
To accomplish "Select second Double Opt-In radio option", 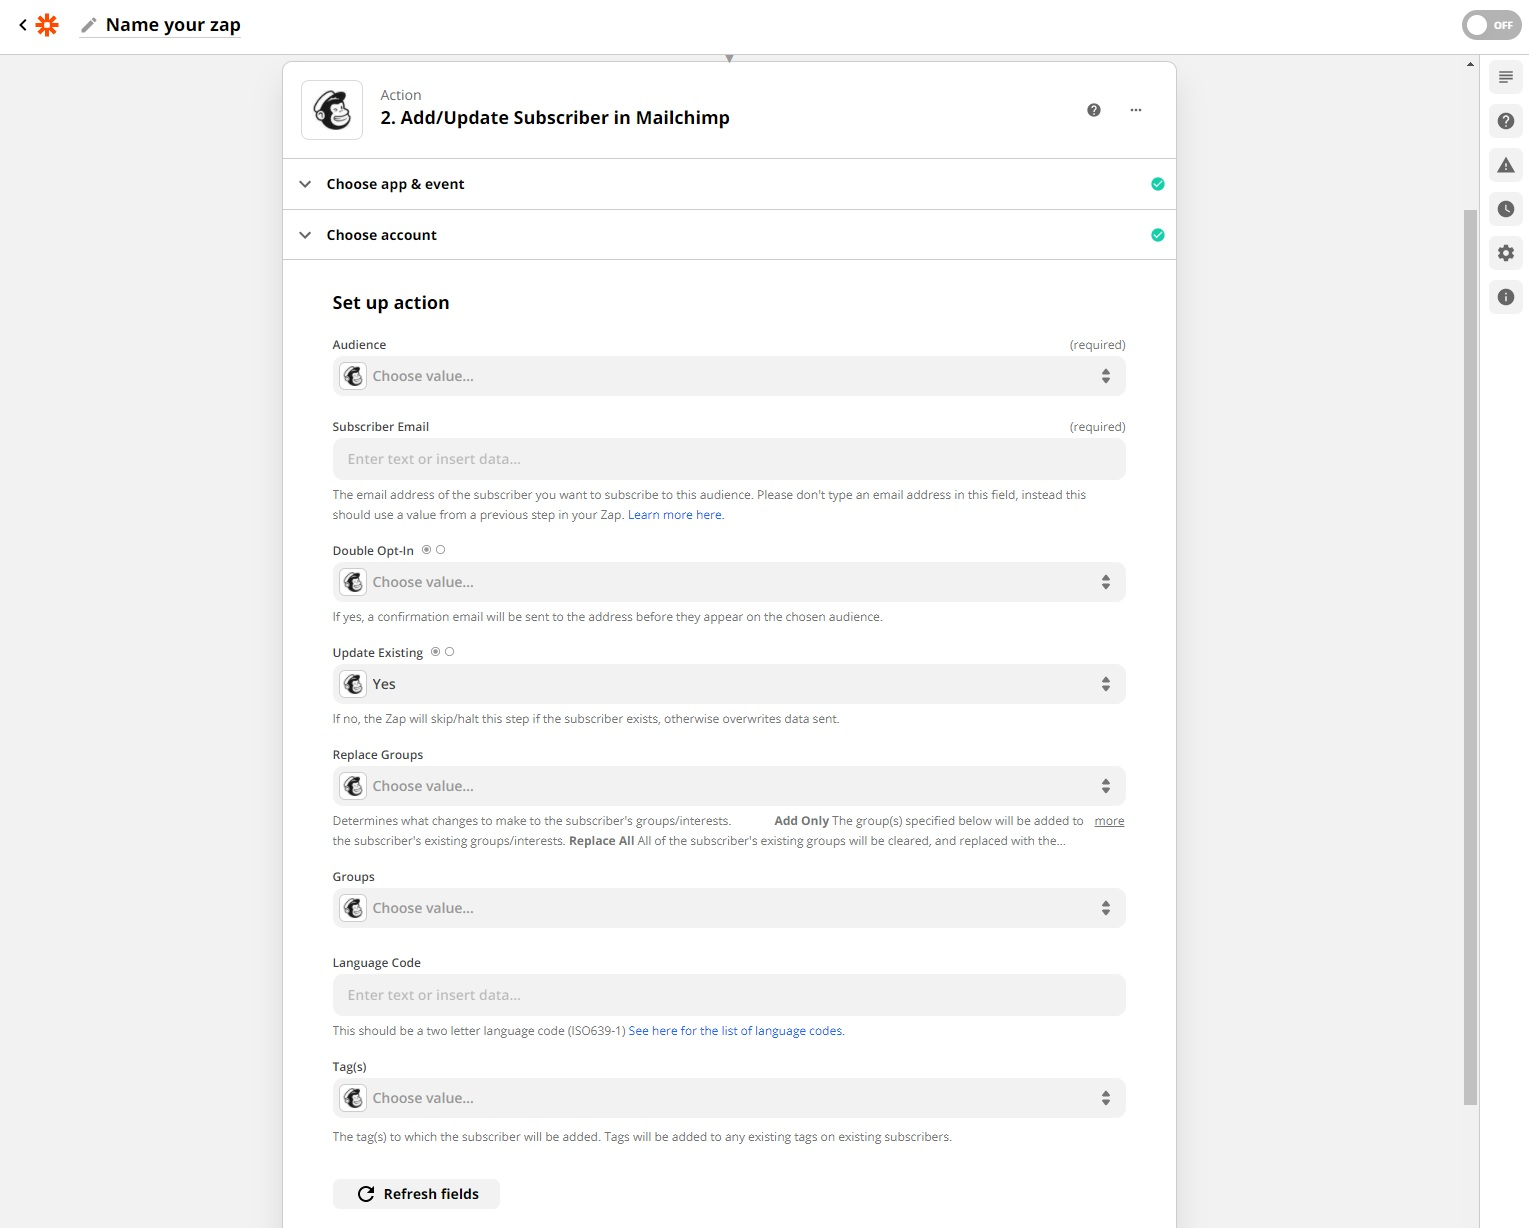I will (441, 550).
